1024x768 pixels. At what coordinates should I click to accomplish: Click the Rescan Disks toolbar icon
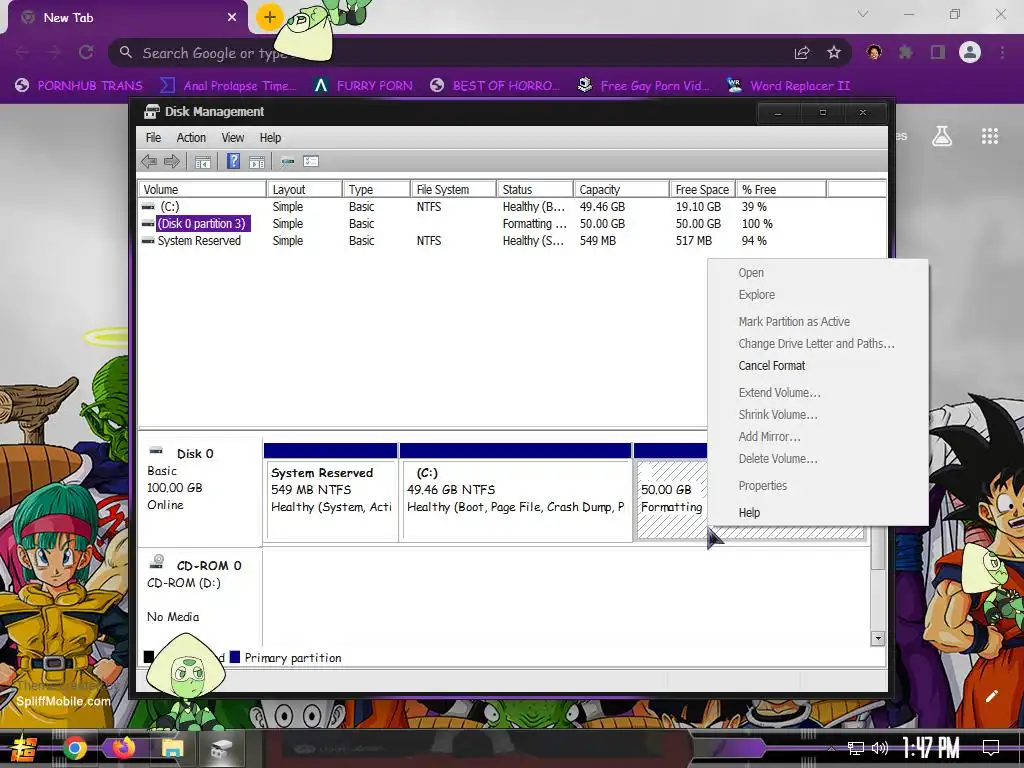click(x=287, y=161)
